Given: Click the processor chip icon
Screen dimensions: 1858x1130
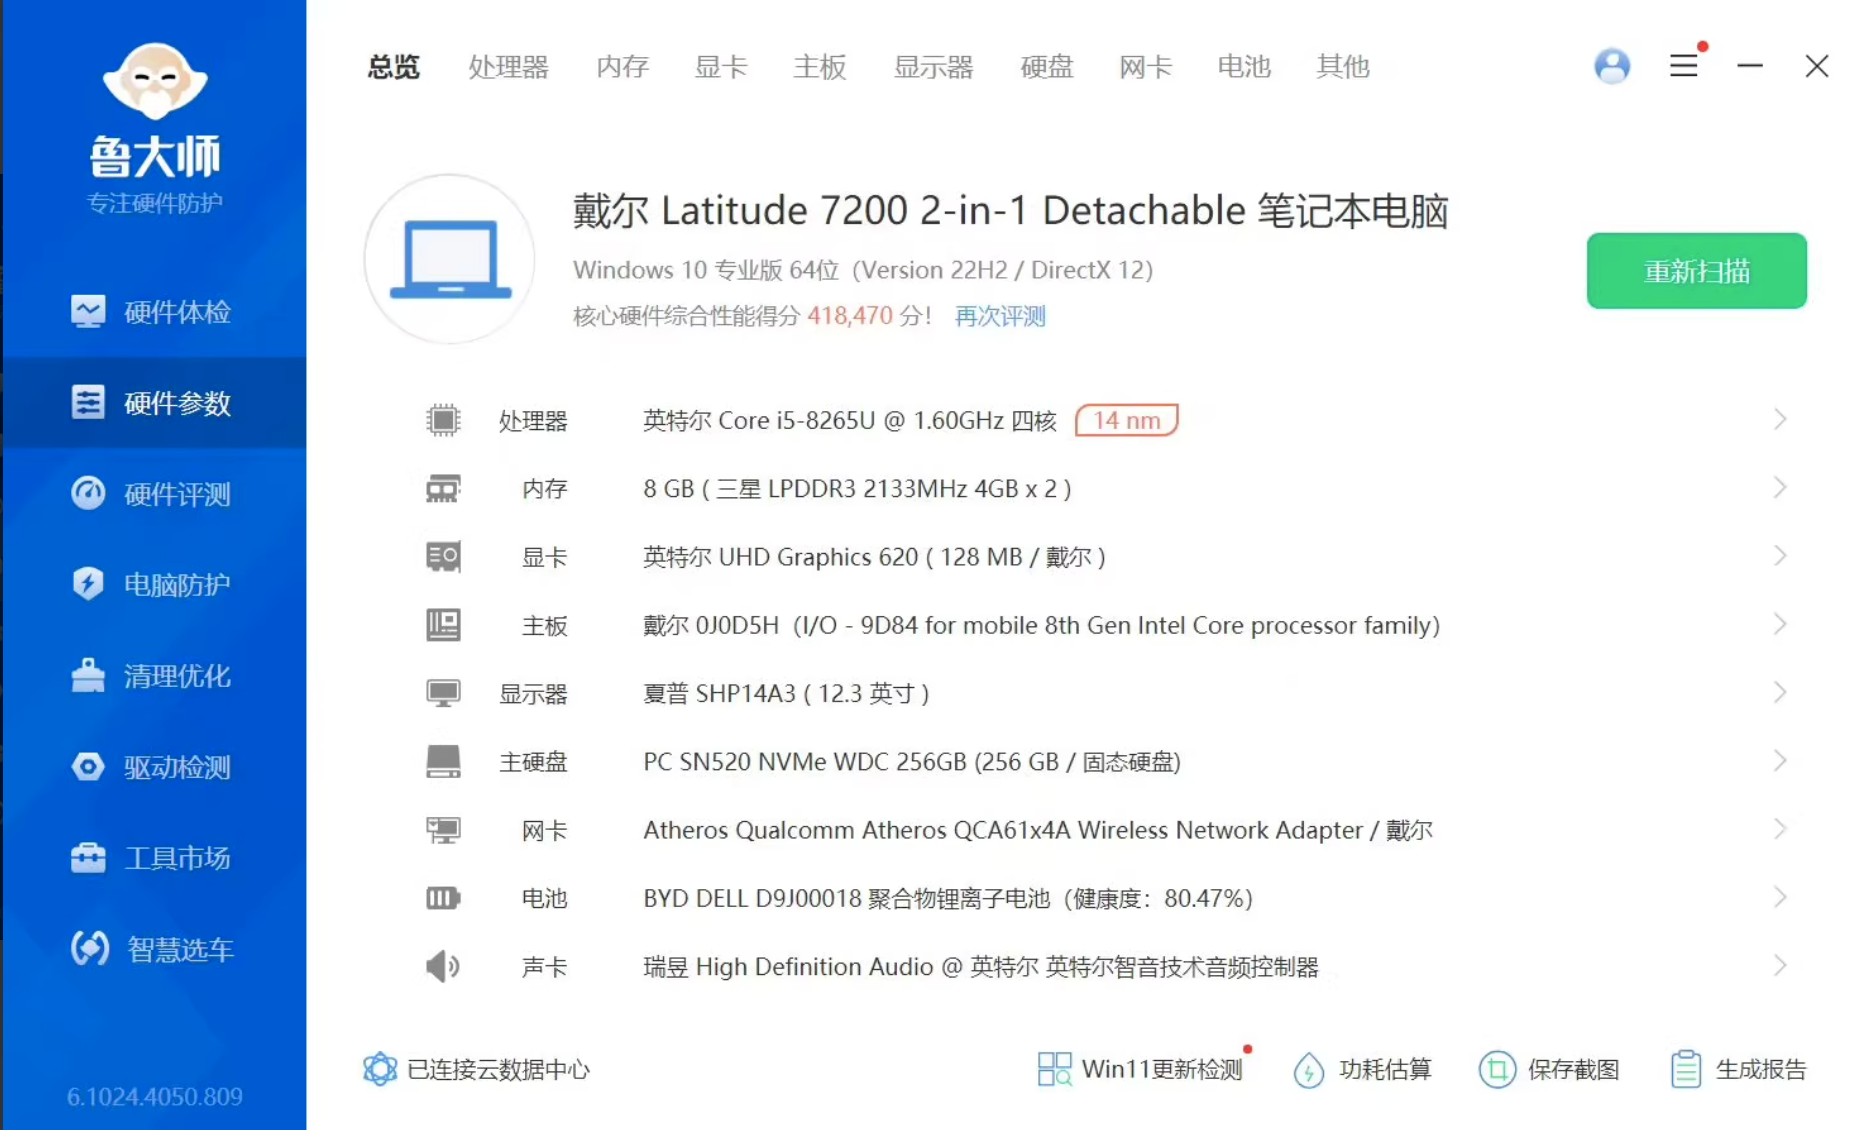Looking at the screenshot, I should click(x=443, y=420).
